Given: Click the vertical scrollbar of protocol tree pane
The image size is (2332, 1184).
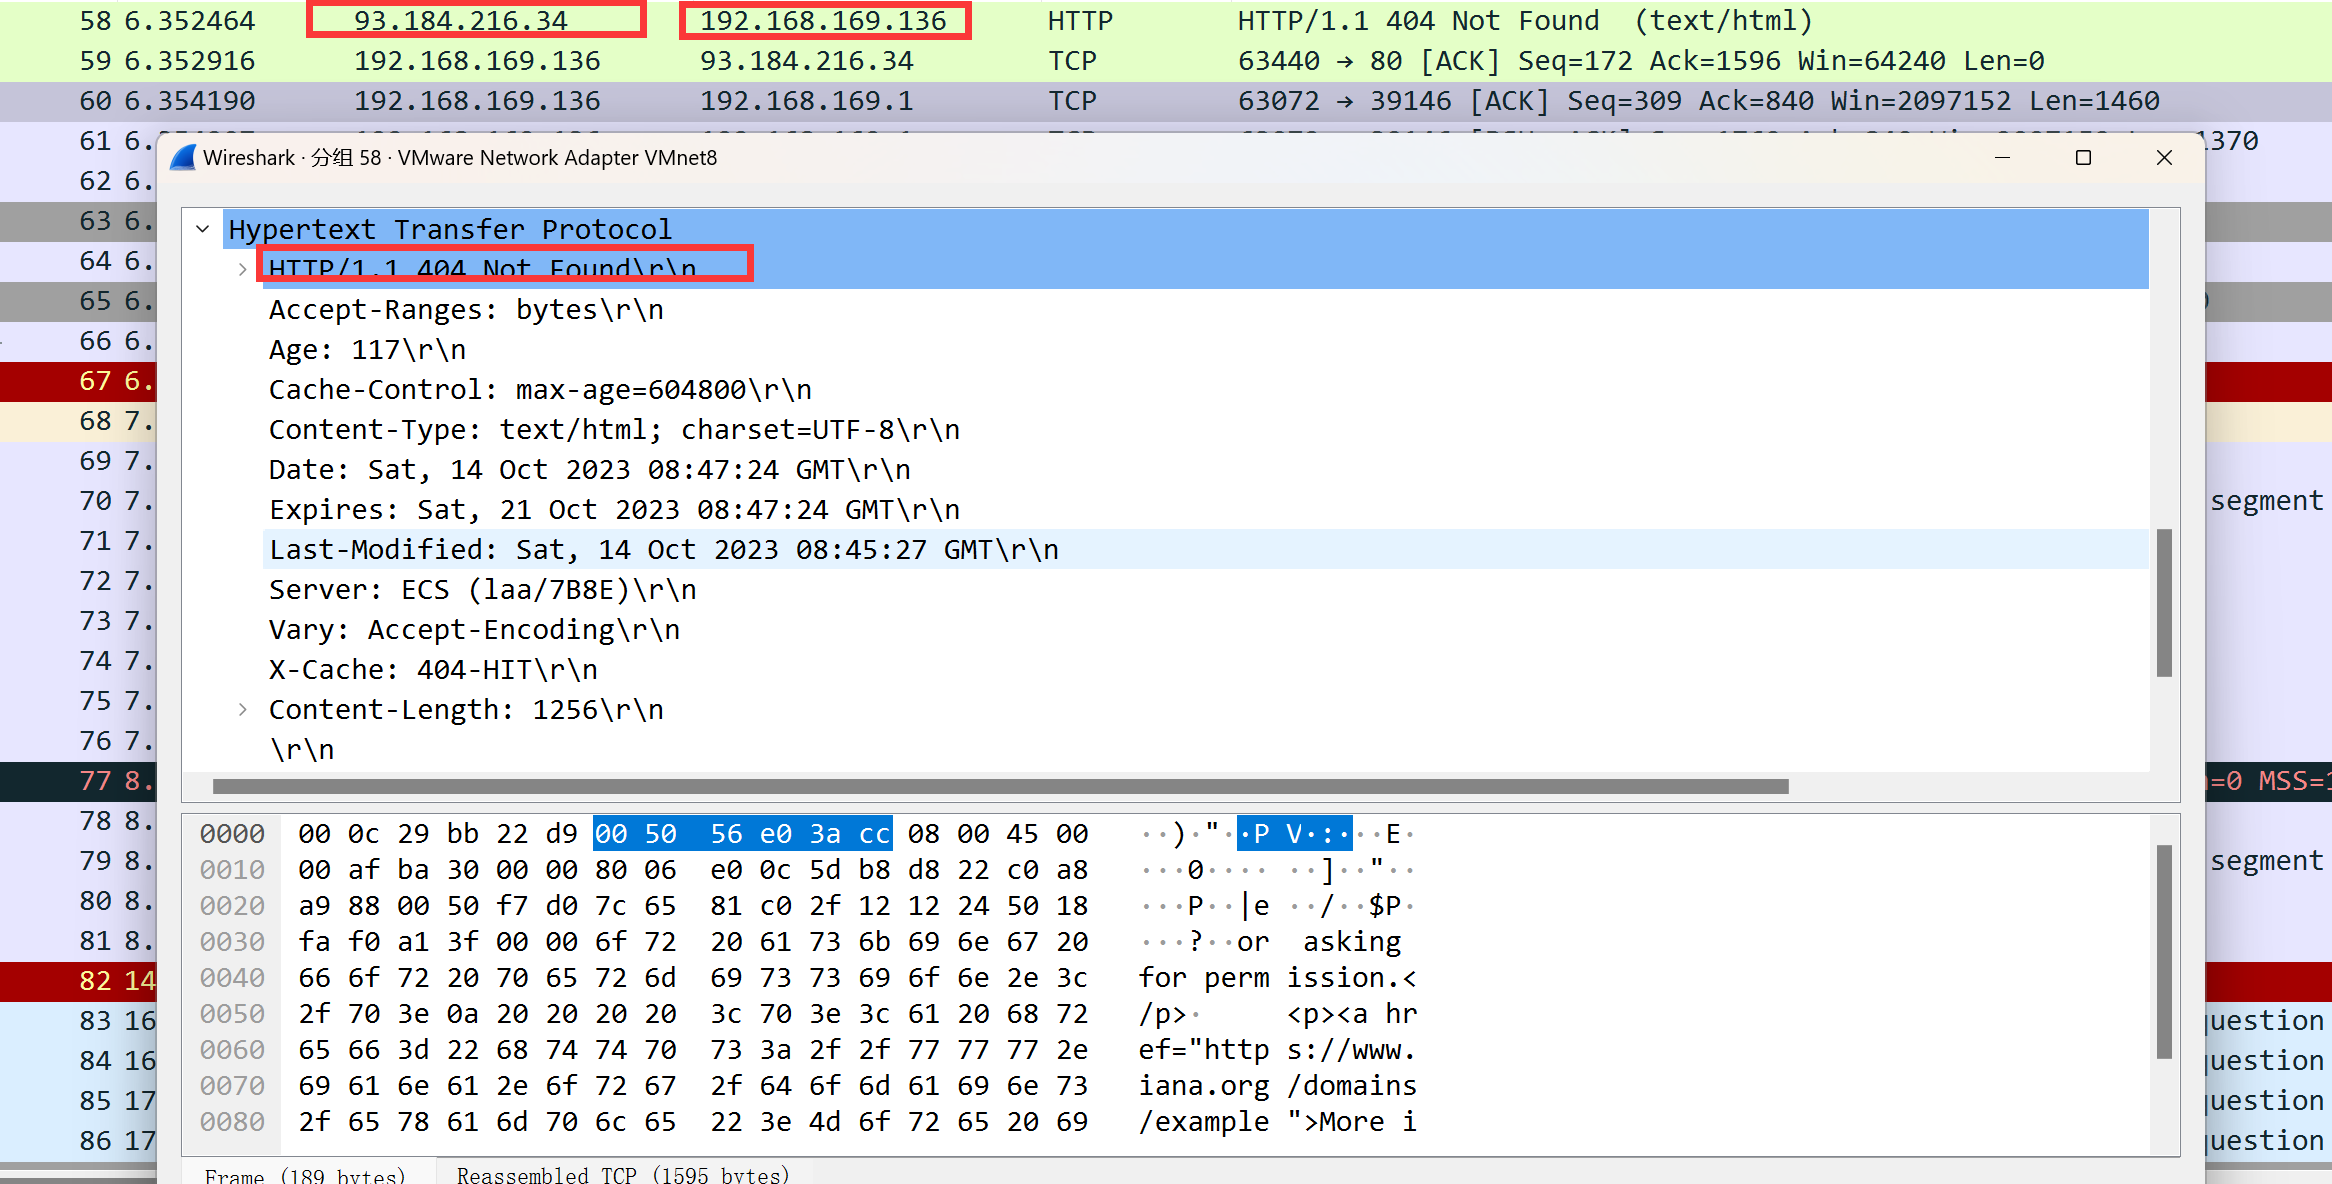Looking at the screenshot, I should (2164, 603).
